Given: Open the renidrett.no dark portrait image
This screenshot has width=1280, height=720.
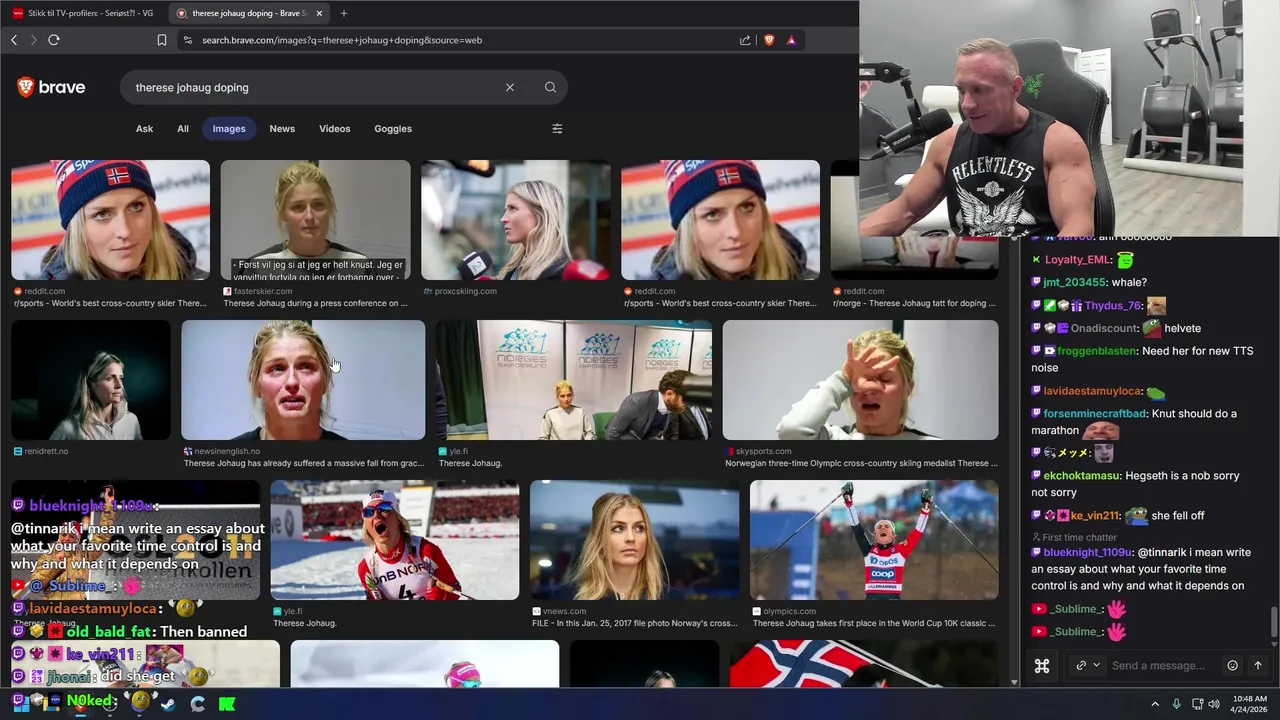Looking at the screenshot, I should coord(90,380).
